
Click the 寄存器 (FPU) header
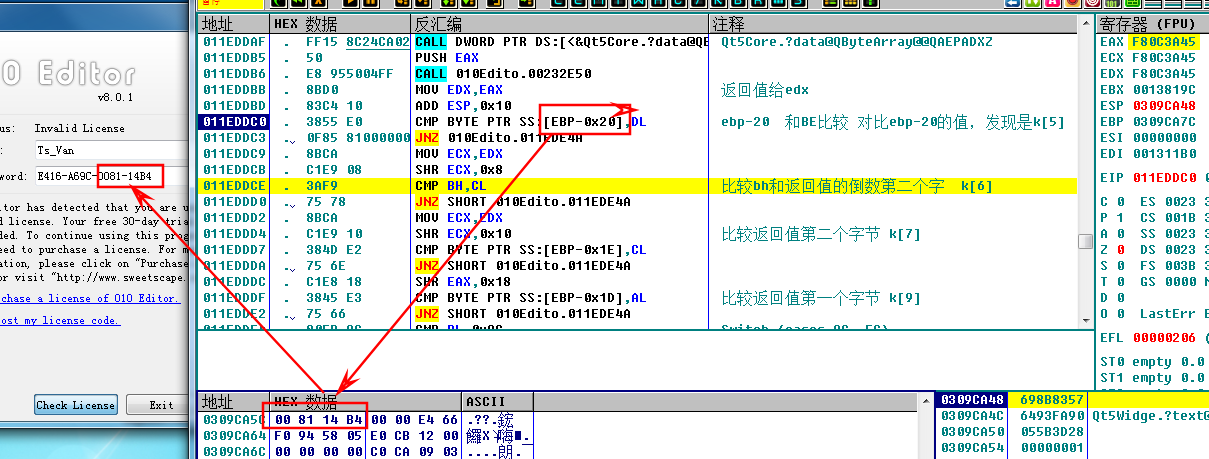point(1152,24)
